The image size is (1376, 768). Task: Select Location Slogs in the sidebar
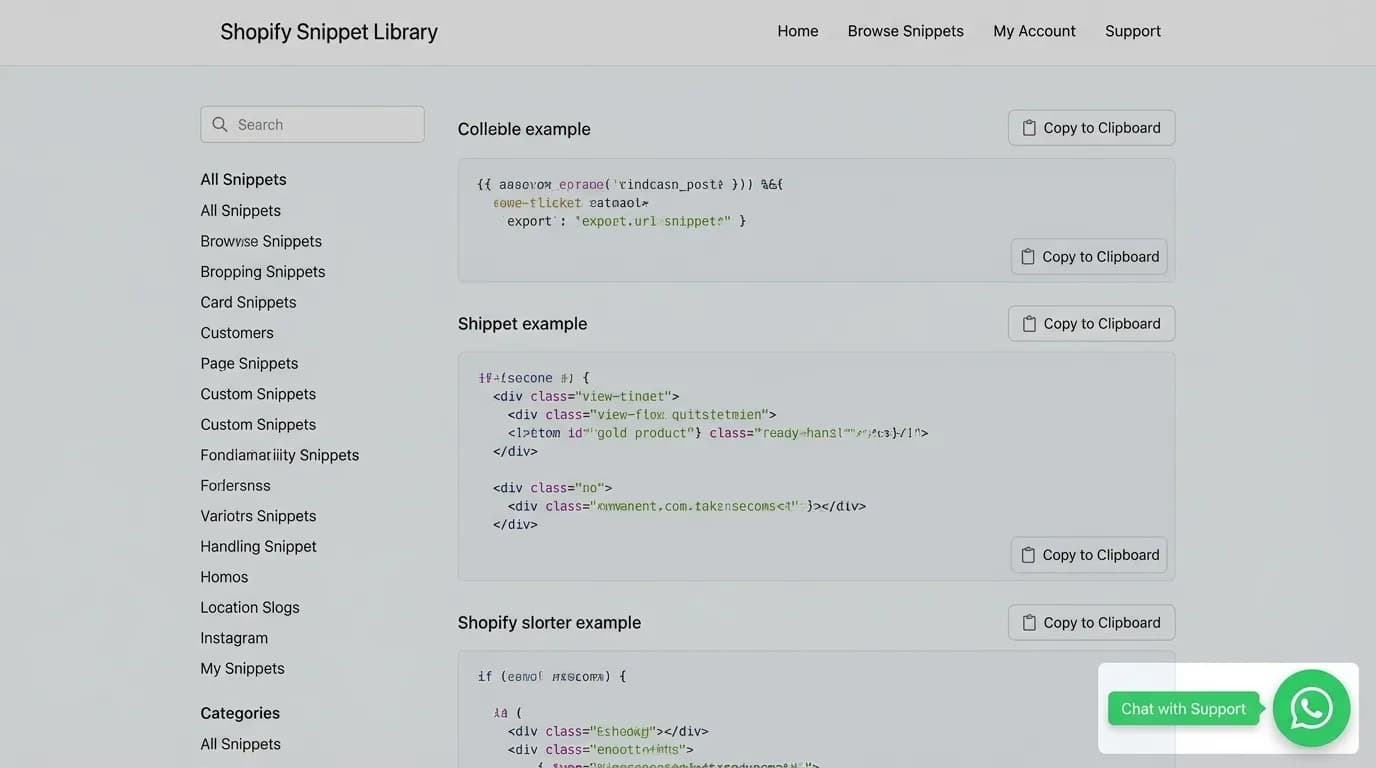(x=250, y=607)
